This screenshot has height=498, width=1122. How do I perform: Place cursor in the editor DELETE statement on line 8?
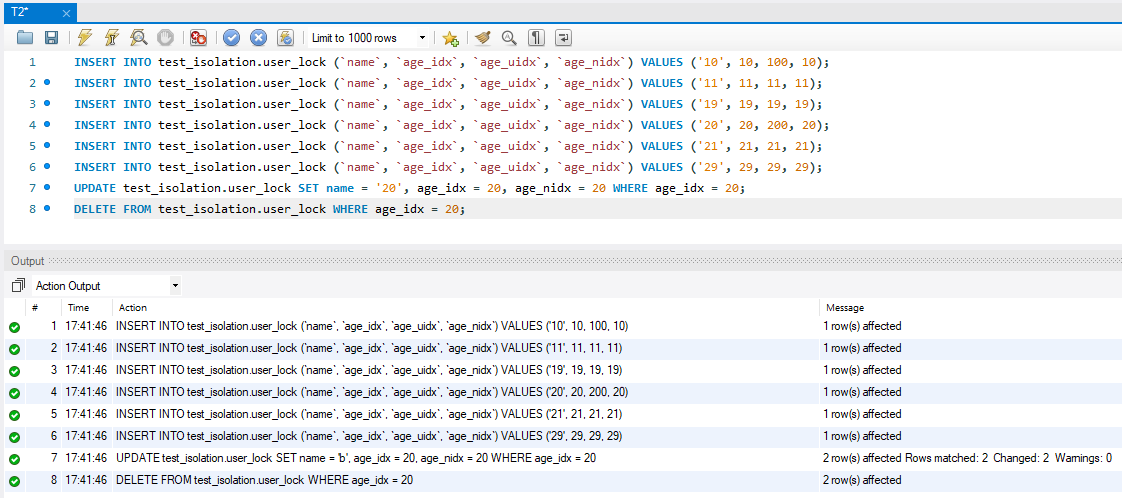coord(269,210)
